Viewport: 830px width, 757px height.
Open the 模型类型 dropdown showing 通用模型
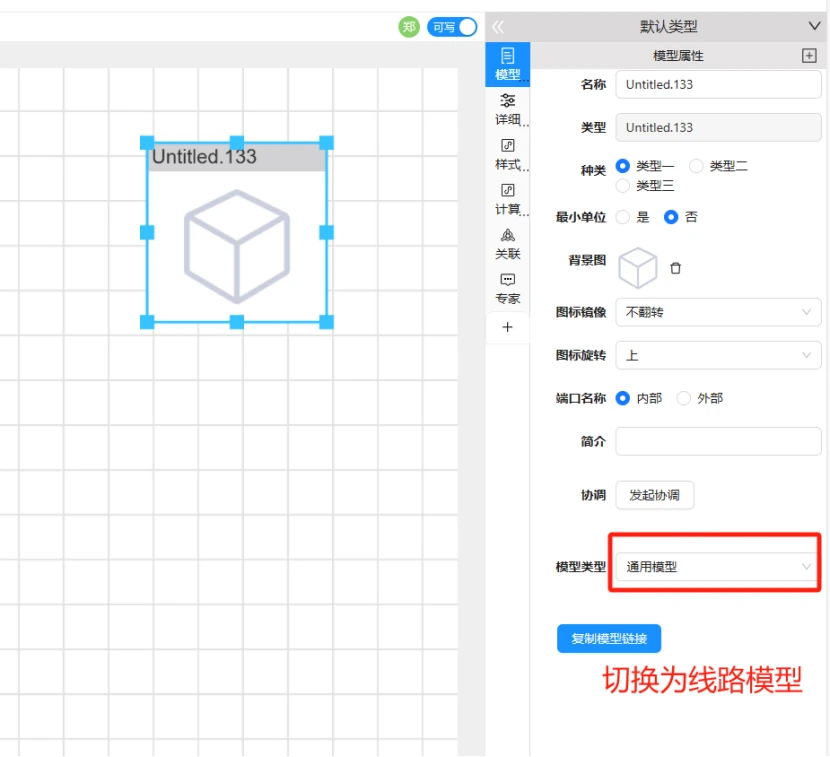point(718,567)
